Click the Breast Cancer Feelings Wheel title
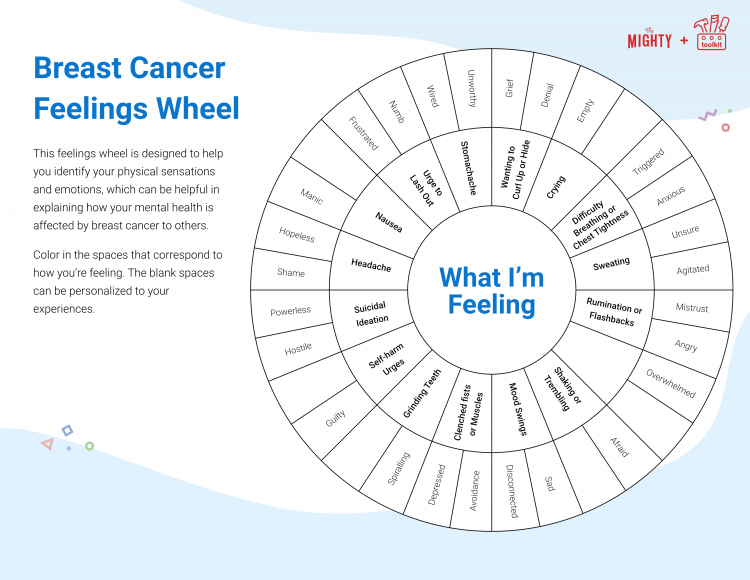This screenshot has width=750, height=580. (x=136, y=88)
